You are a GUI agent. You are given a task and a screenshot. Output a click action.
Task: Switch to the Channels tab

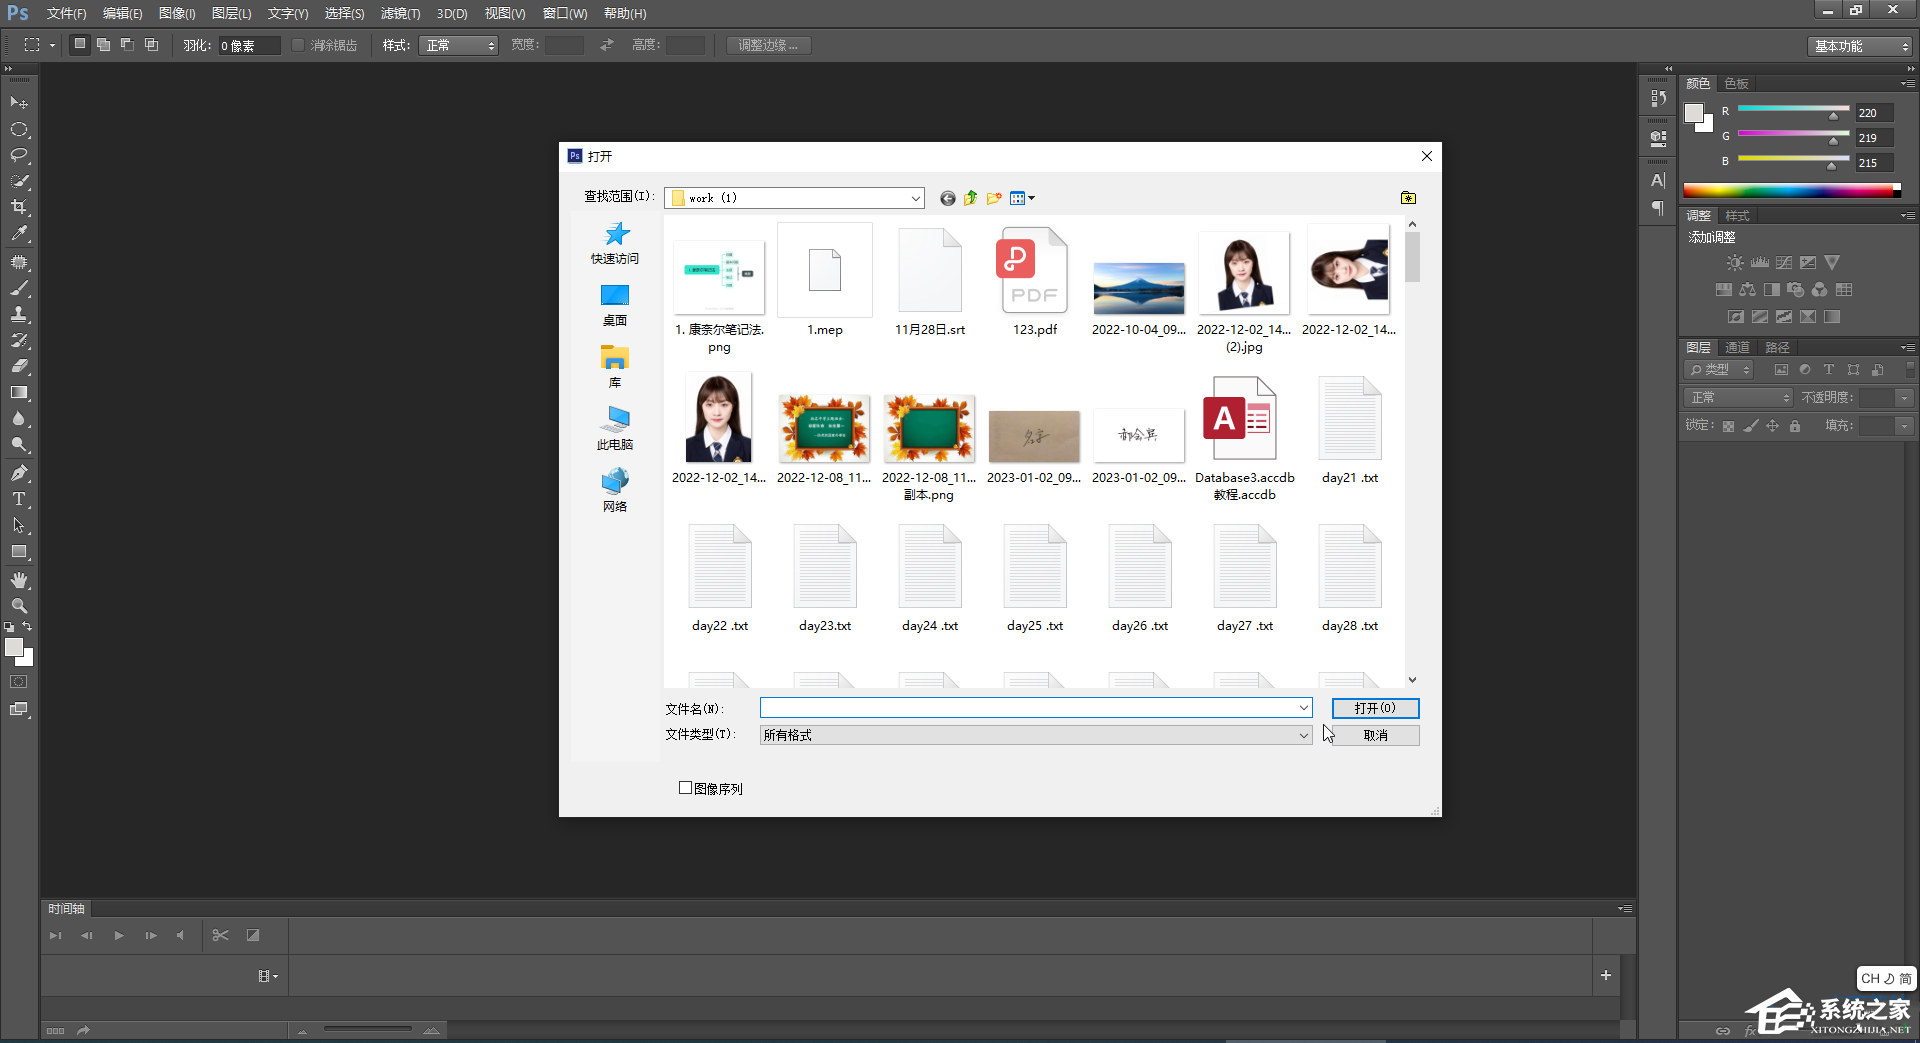coord(1737,347)
